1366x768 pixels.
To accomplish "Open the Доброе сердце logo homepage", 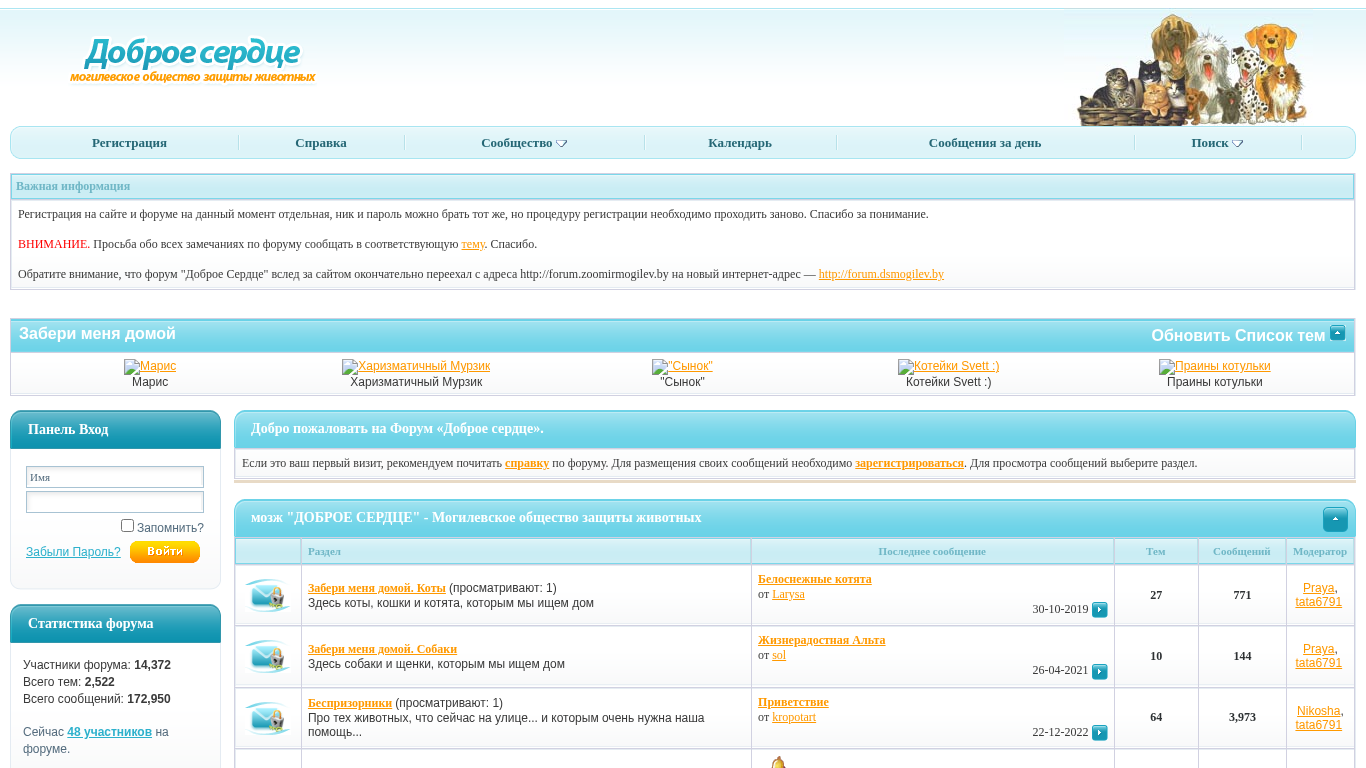I will (193, 59).
